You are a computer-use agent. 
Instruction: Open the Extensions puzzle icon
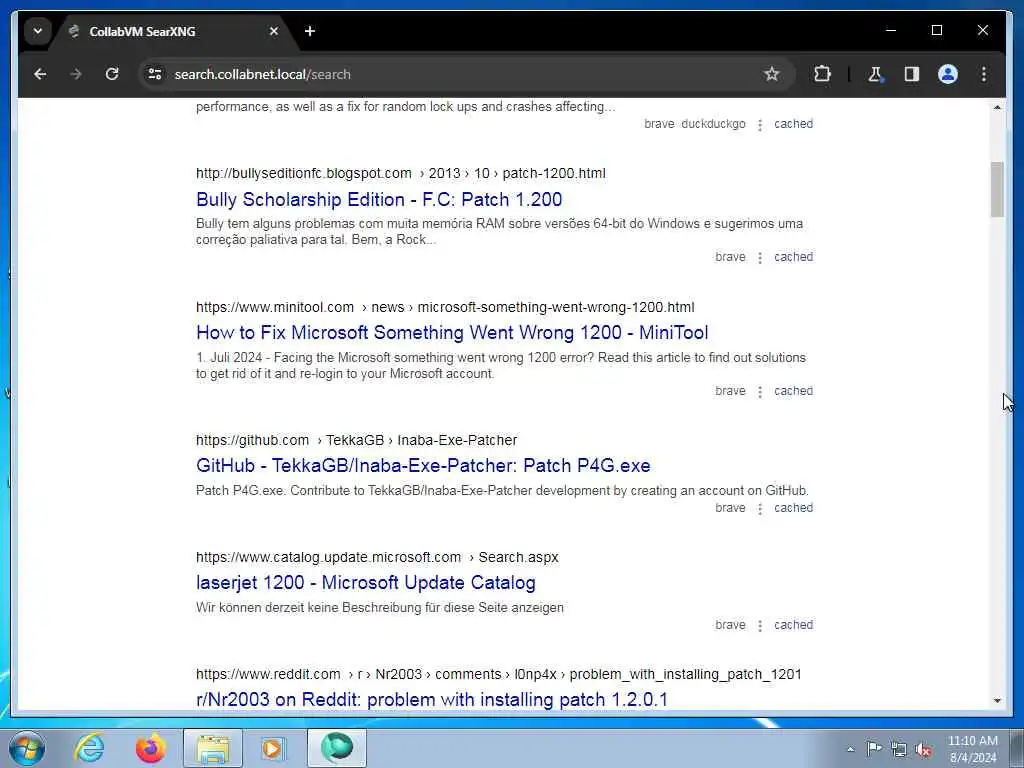click(x=822, y=74)
